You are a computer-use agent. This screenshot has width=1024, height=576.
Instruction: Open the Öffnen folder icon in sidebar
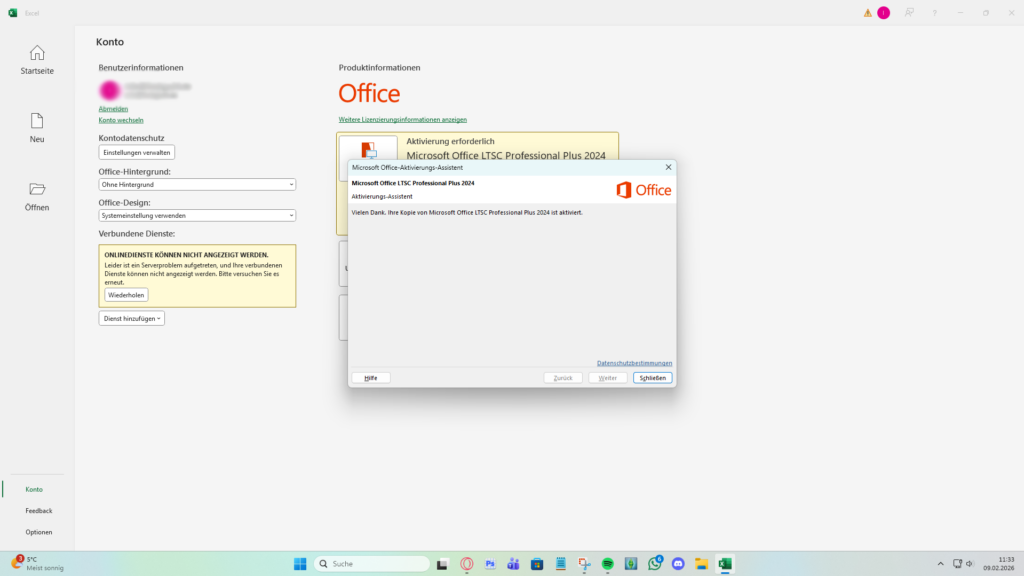point(37,189)
